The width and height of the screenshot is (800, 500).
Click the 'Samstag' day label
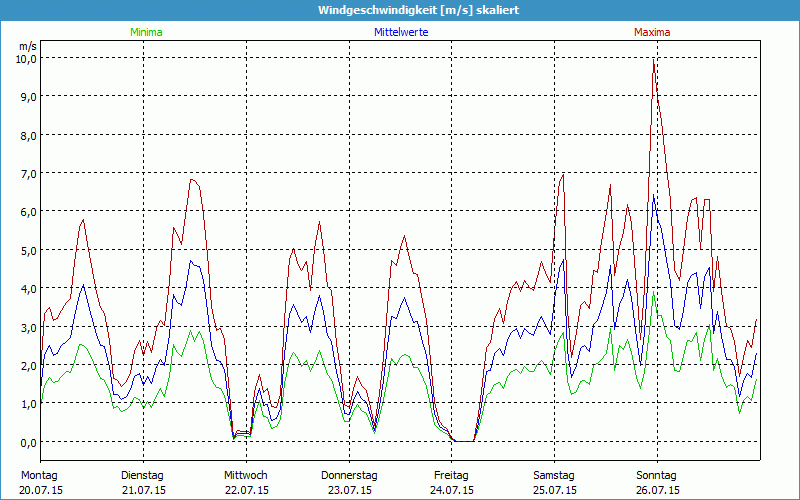click(x=554, y=476)
